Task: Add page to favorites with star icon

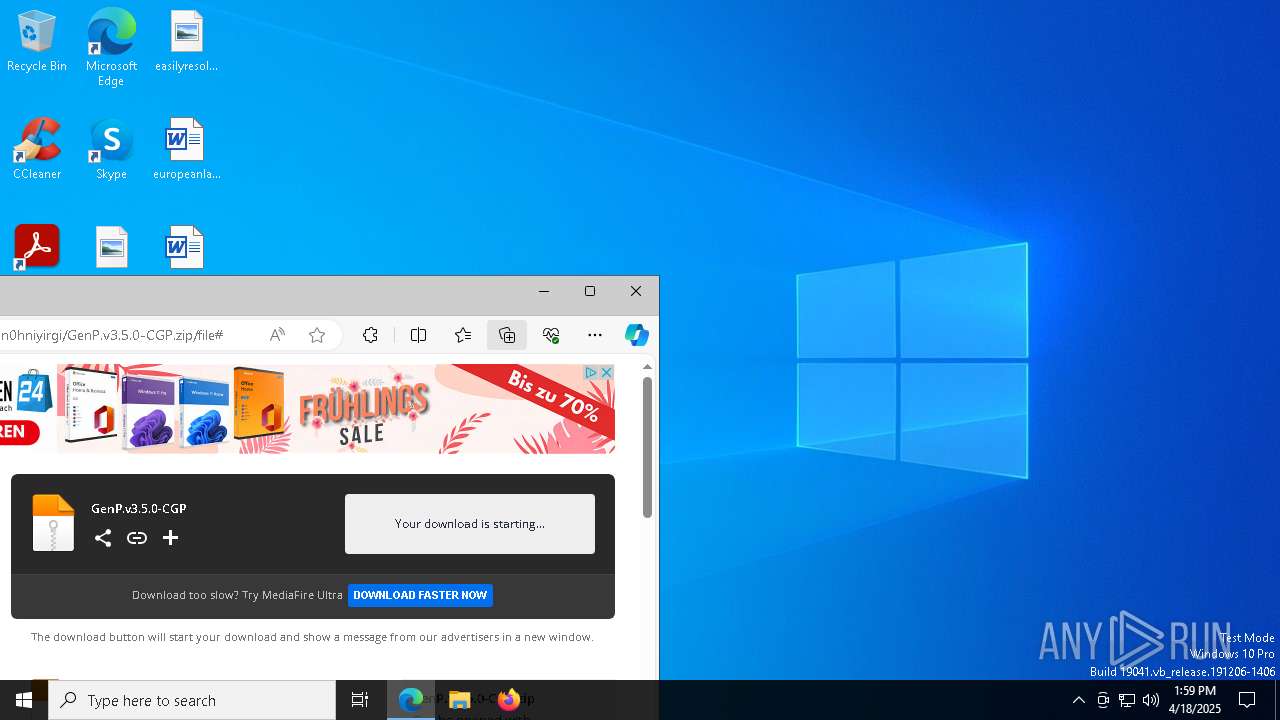Action: point(317,335)
